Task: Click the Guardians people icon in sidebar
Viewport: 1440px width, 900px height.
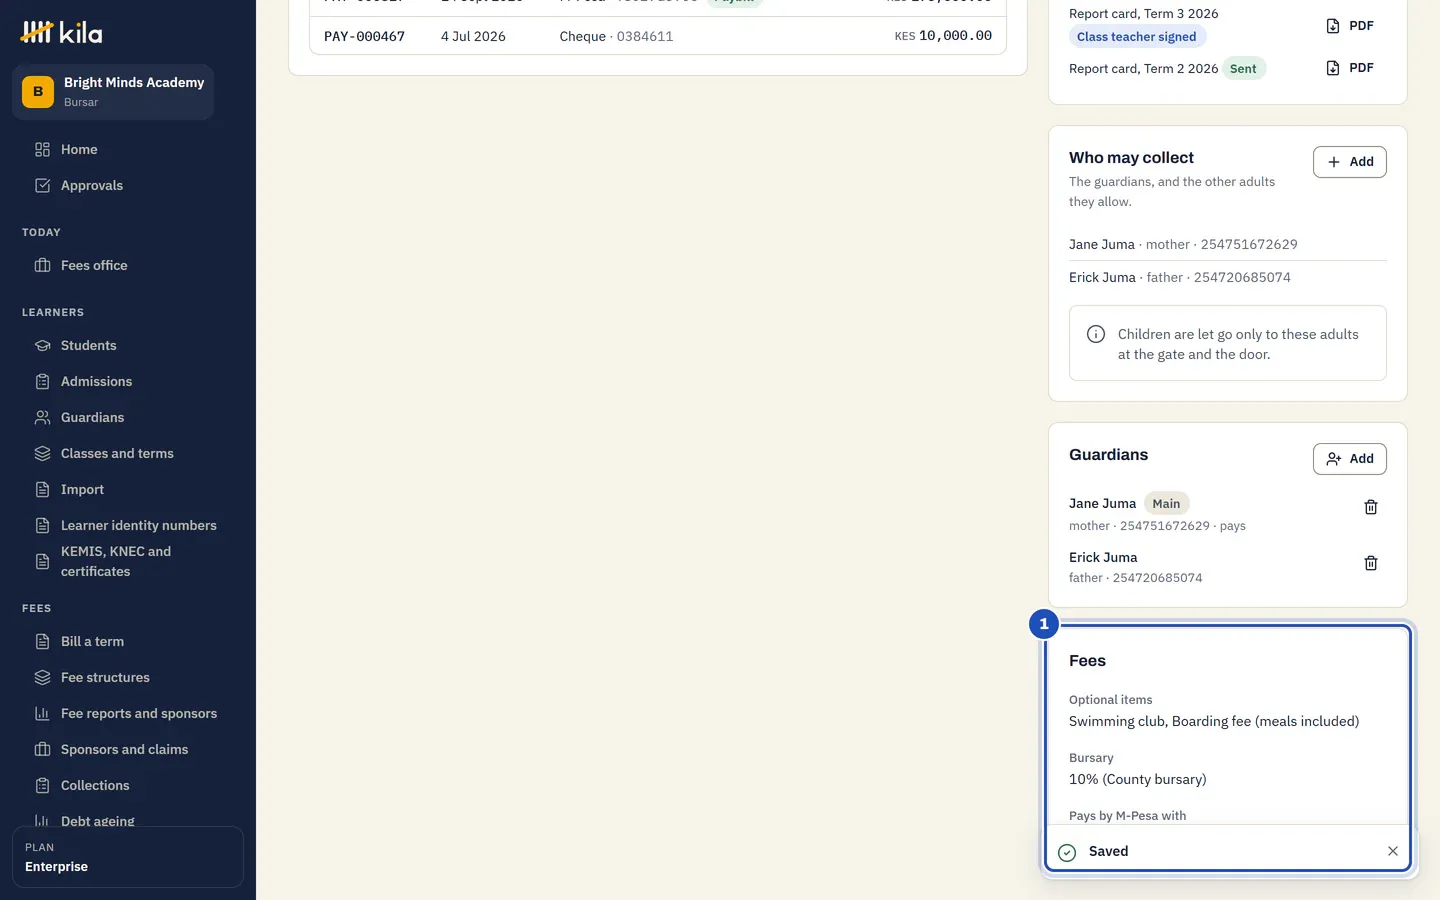Action: point(42,417)
